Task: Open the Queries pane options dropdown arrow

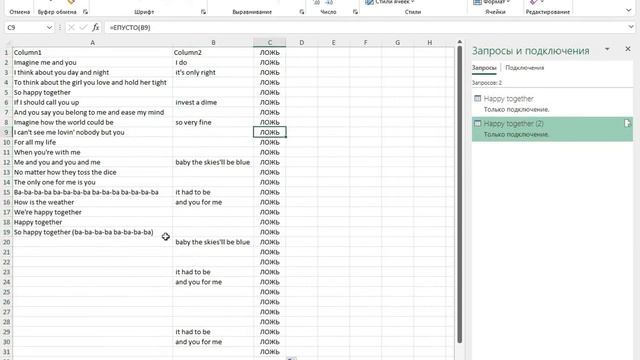Action: pos(607,49)
